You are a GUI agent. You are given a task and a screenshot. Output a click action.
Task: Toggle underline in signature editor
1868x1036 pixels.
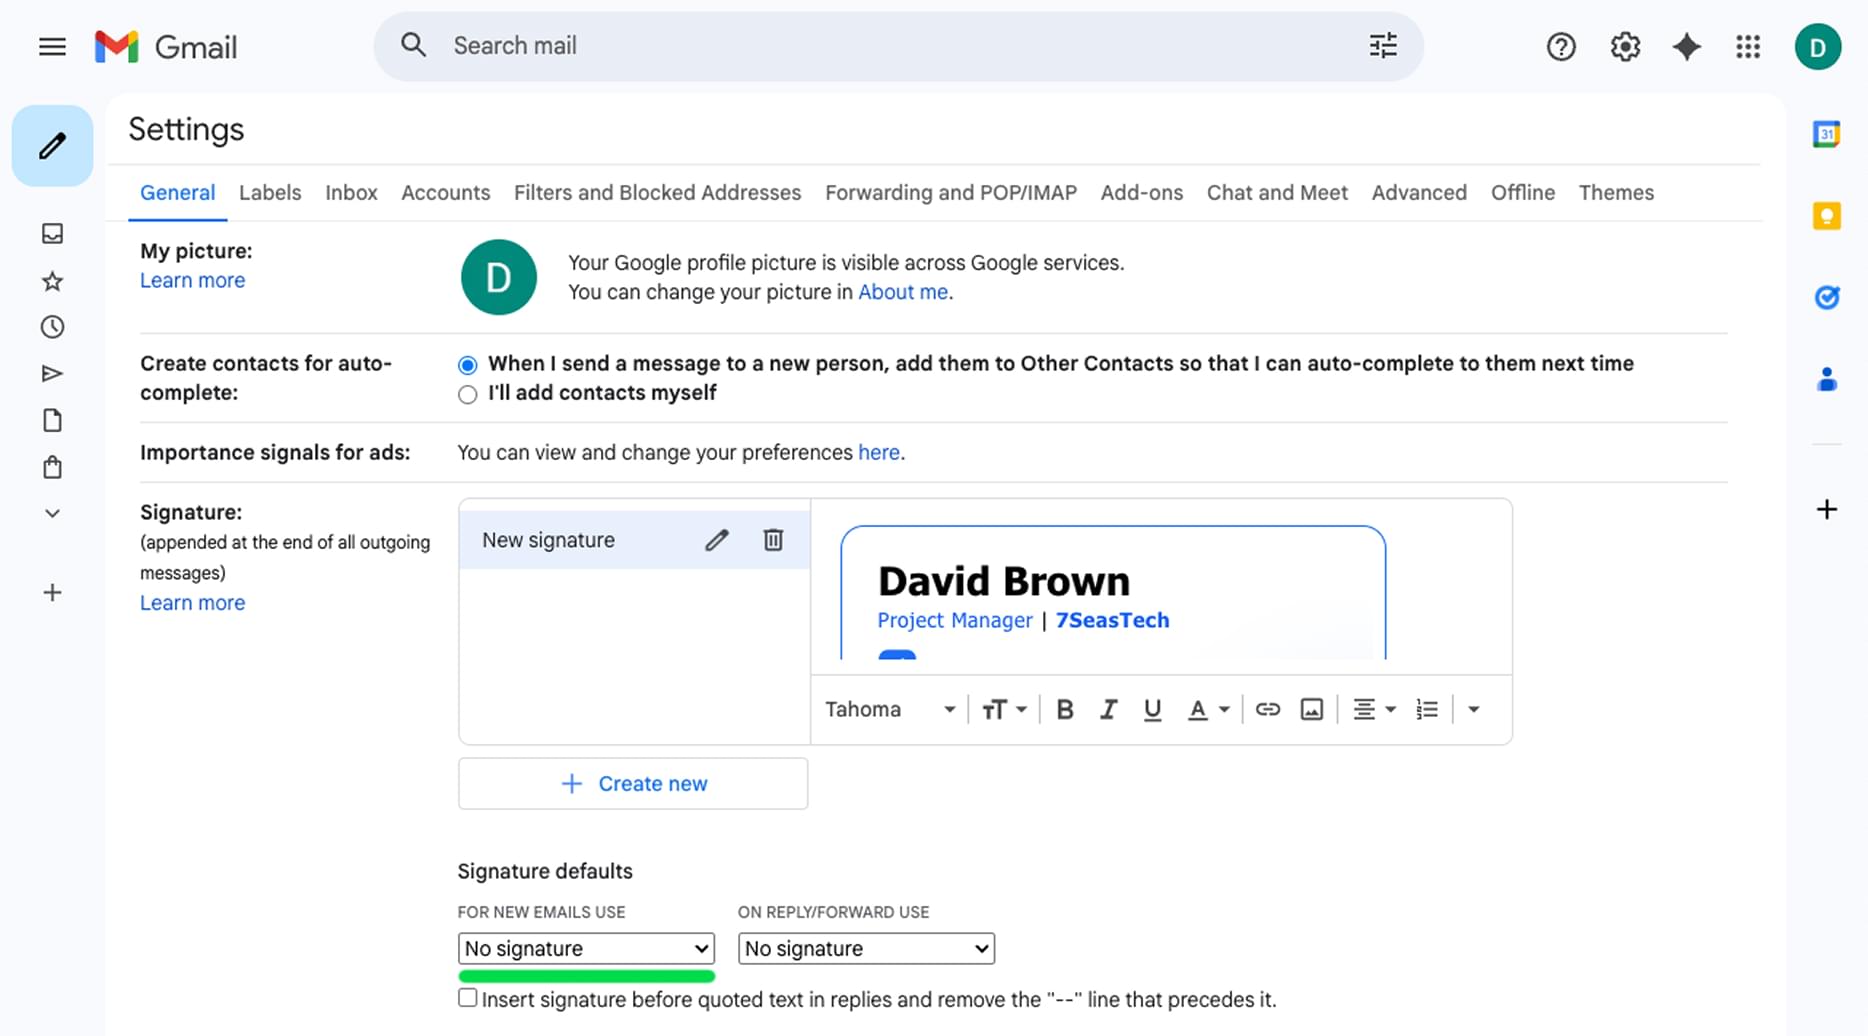[1152, 709]
